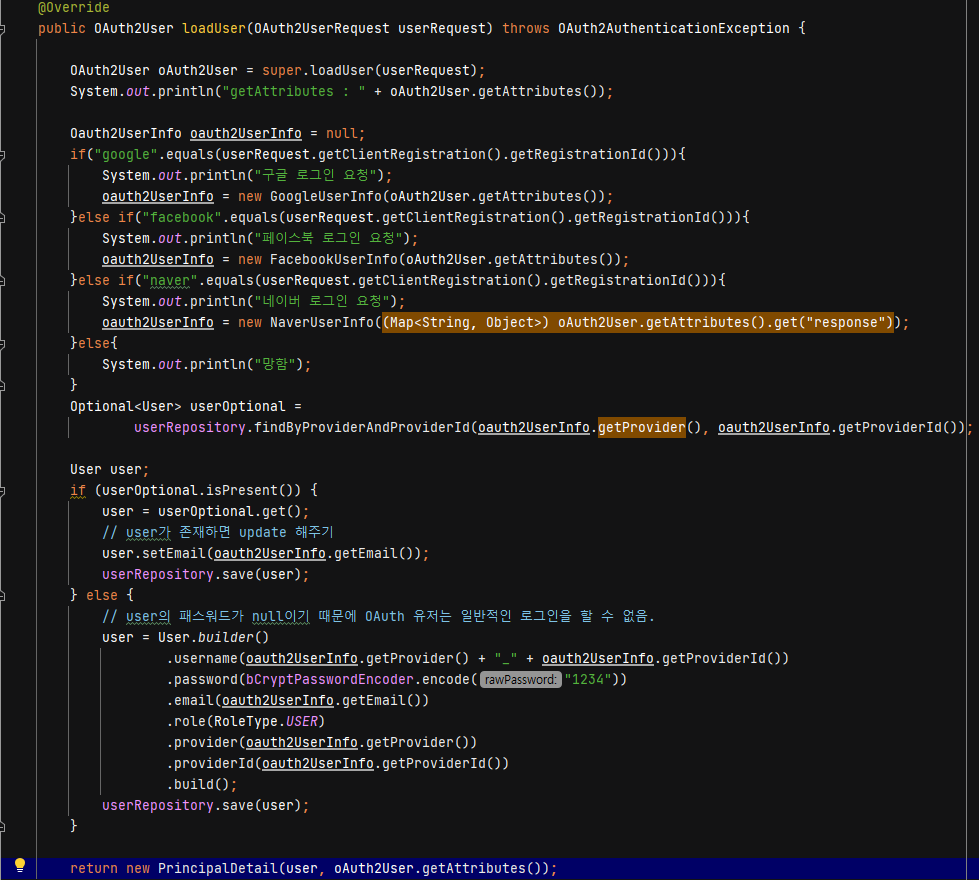The height and width of the screenshot is (880, 979).
Task: Click the NaverUserInfo constructor call
Action: 322,322
